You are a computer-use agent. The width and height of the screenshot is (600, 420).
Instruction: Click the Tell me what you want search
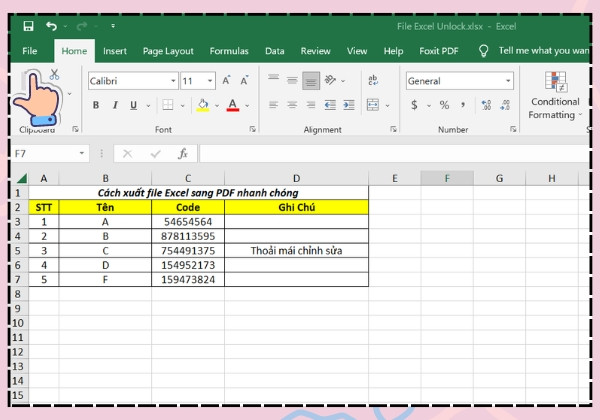tap(534, 51)
